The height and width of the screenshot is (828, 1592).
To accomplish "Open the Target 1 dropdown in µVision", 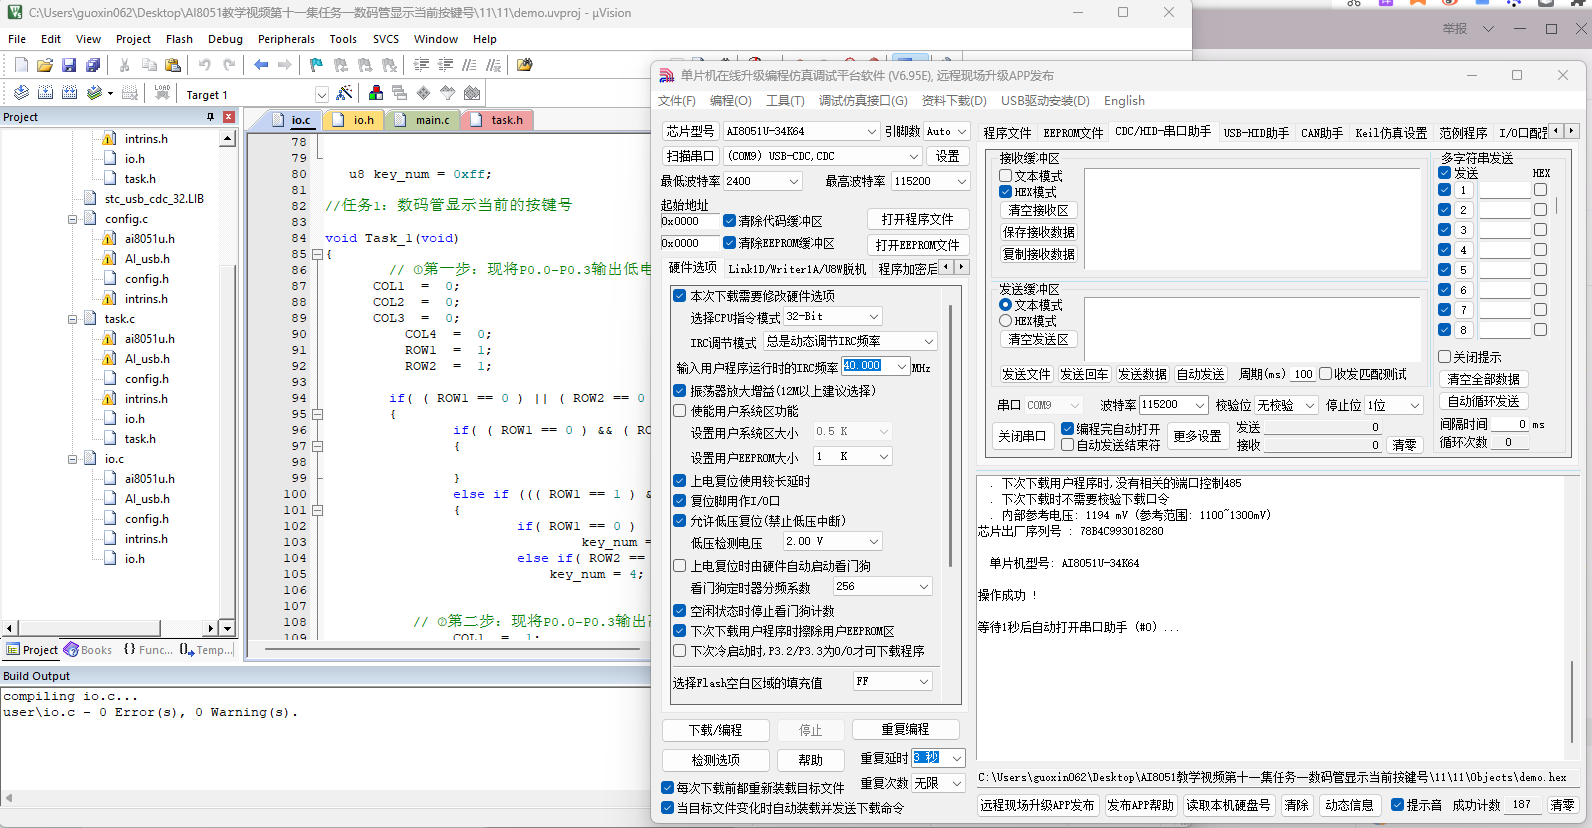I will (x=321, y=95).
